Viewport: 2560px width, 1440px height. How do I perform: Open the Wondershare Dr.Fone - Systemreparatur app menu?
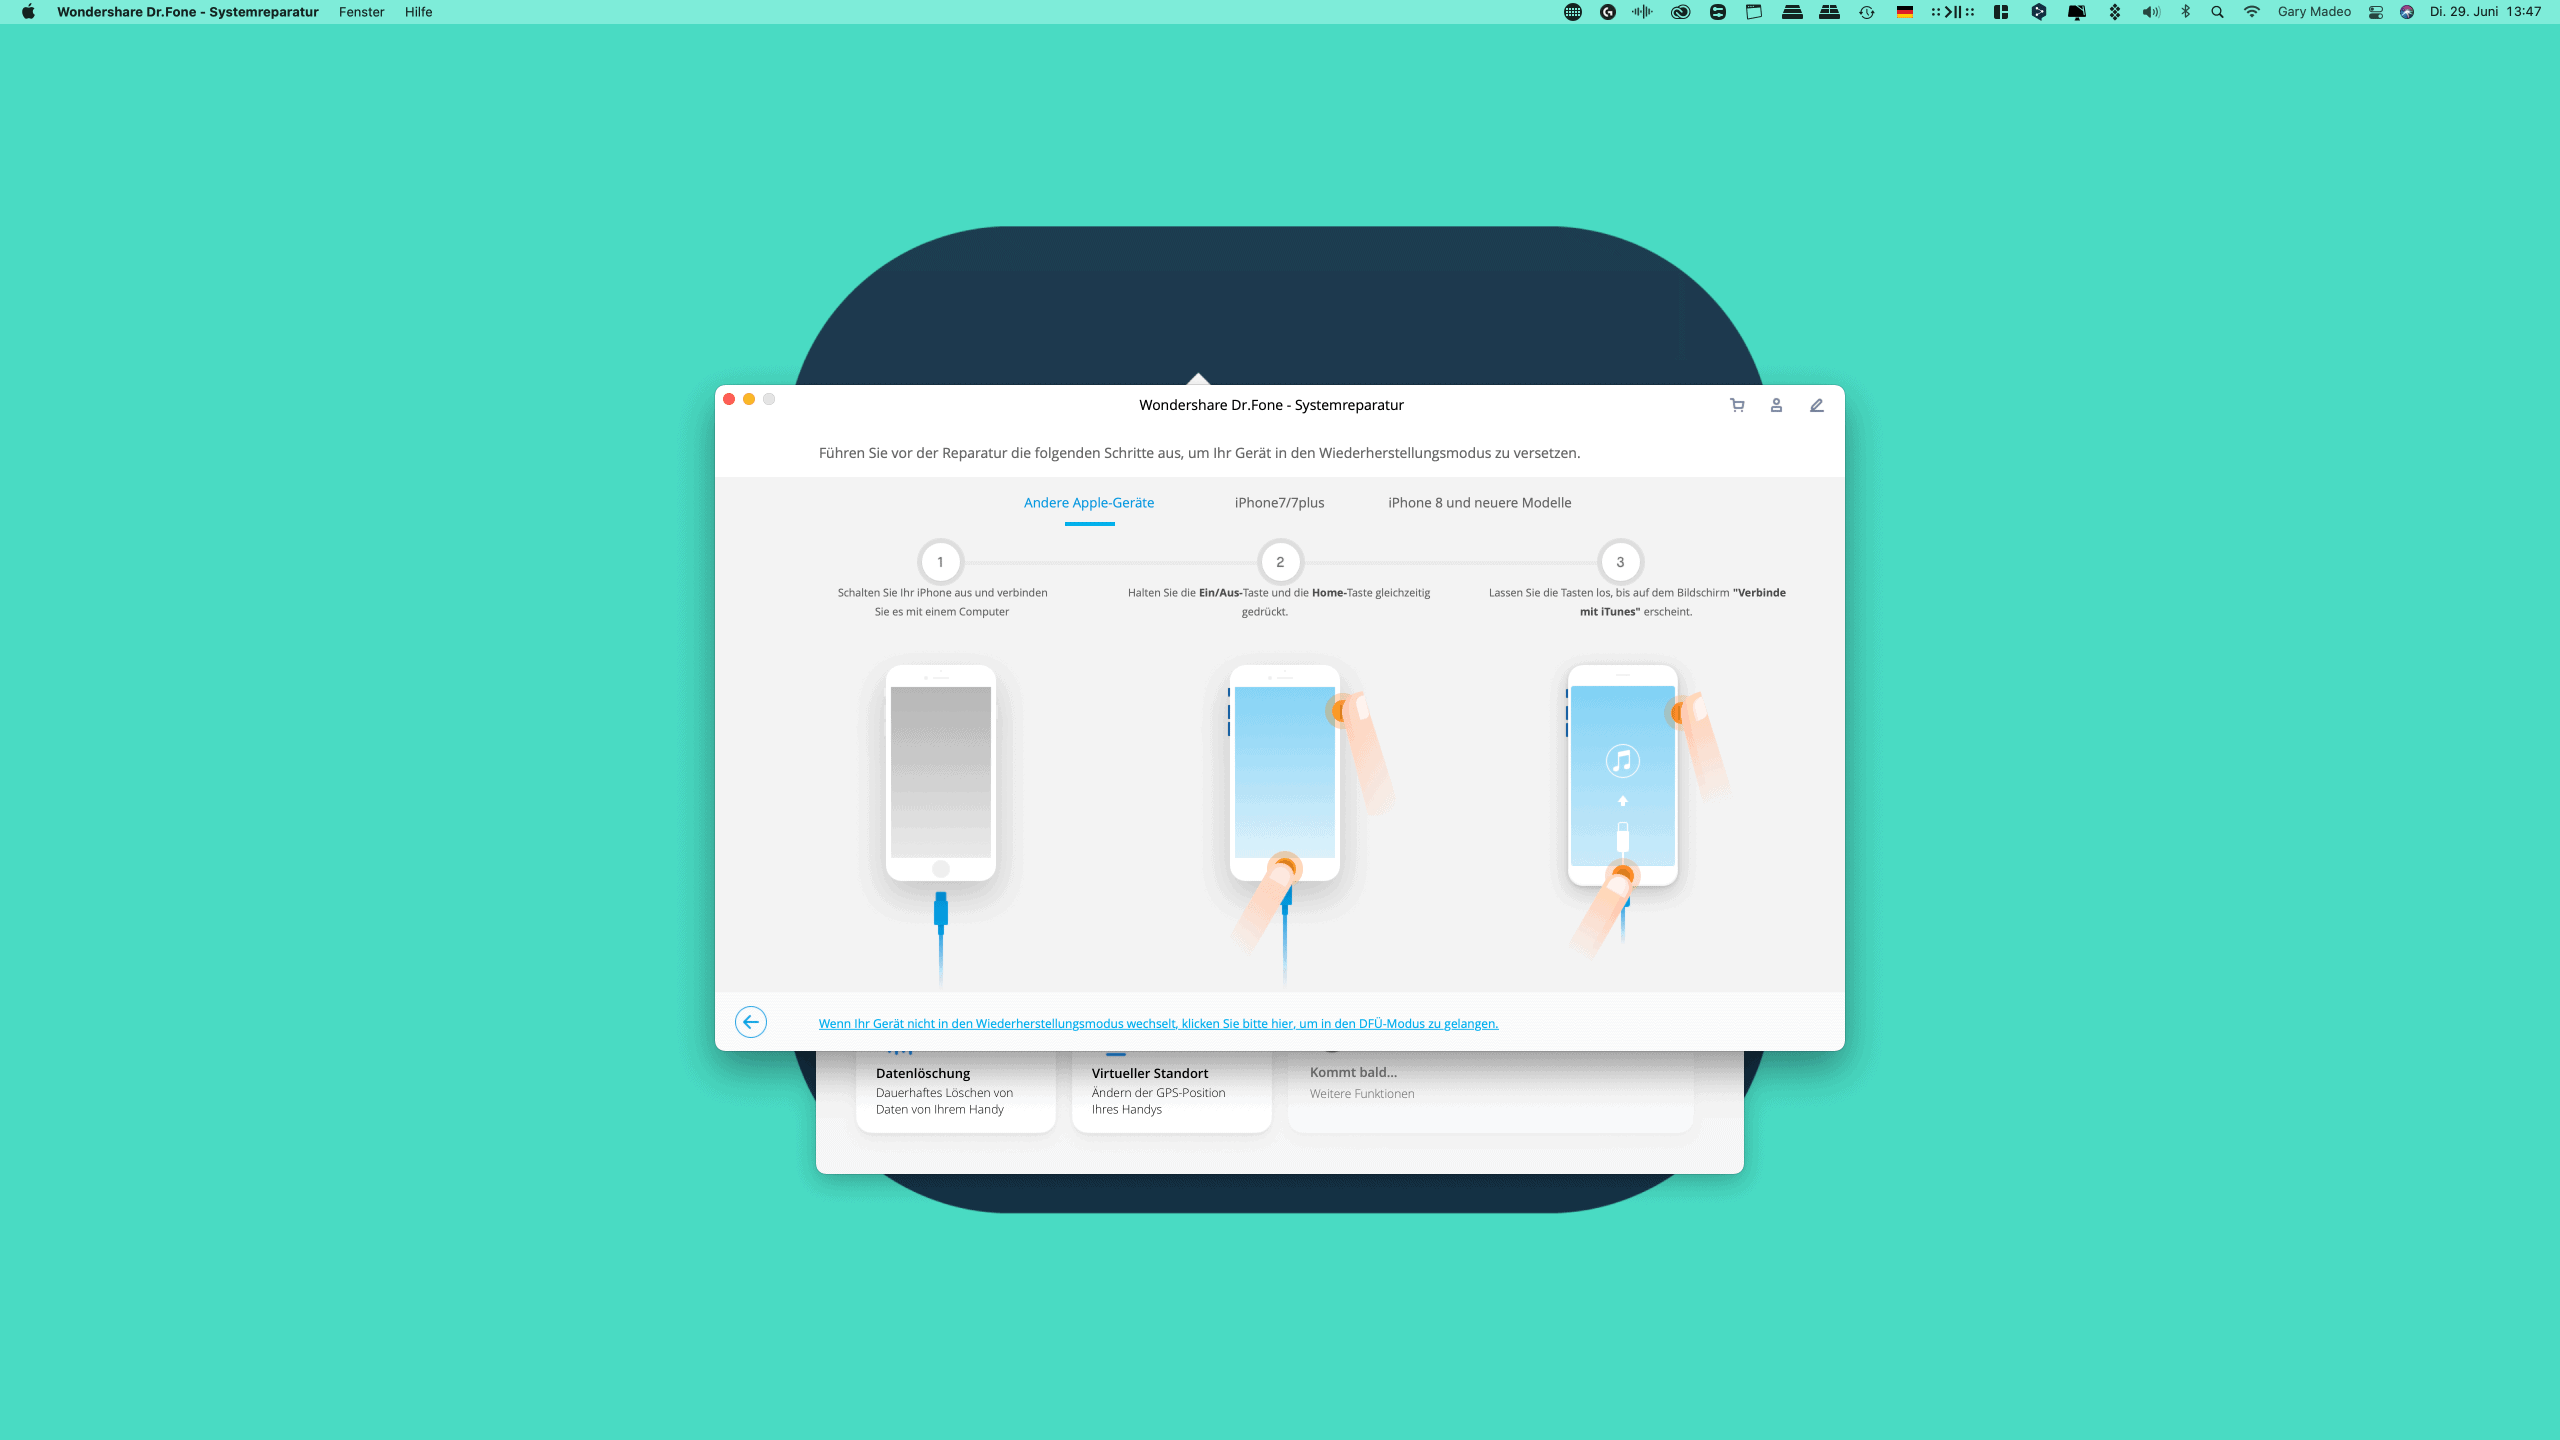[x=188, y=12]
